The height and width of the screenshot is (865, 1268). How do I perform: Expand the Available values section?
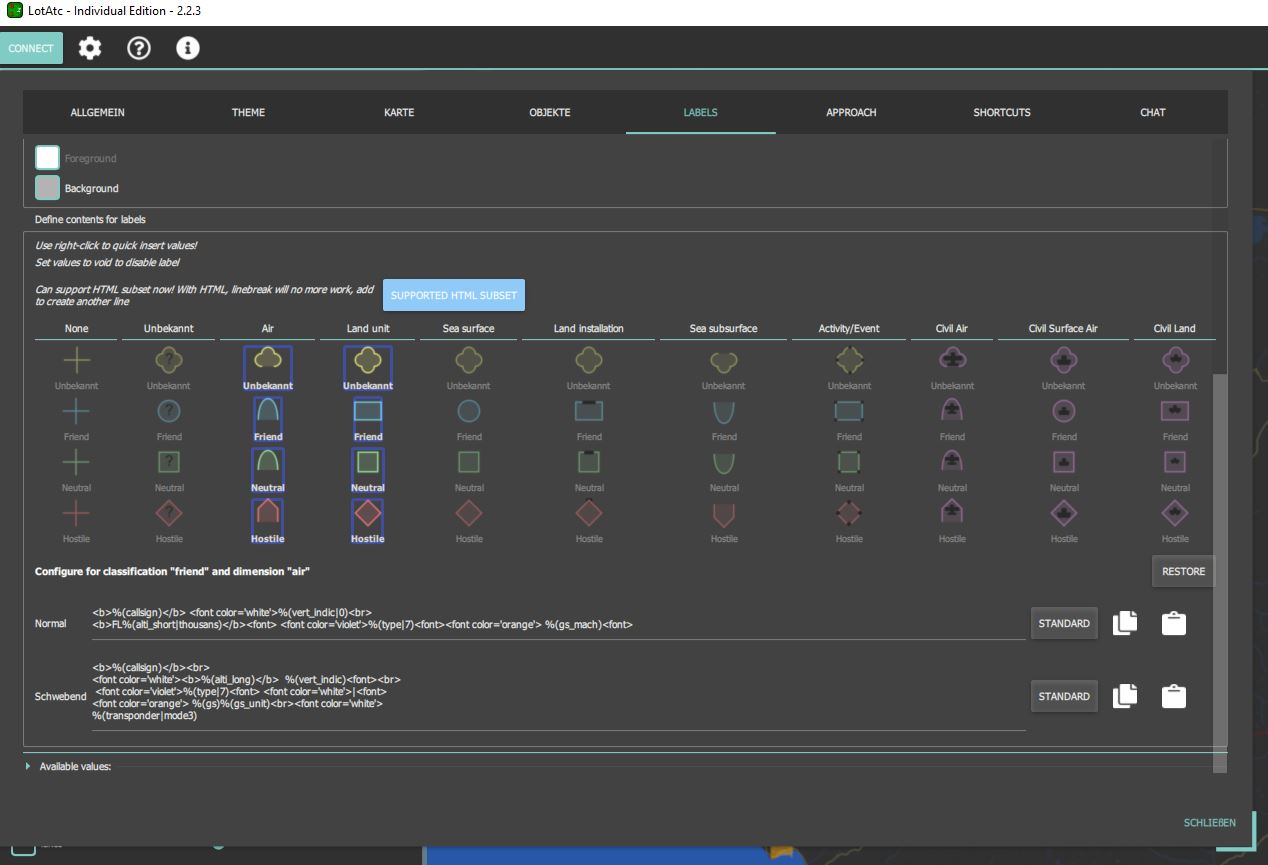27,767
